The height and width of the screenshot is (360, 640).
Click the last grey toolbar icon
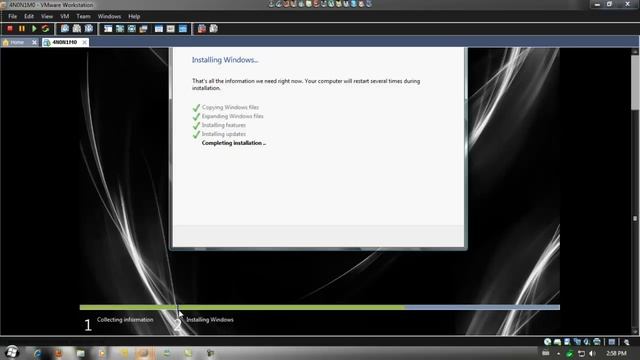point(213,29)
